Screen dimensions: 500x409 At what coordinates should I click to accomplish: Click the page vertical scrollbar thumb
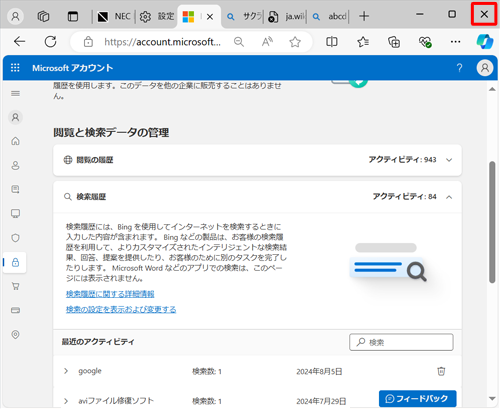coord(492,222)
